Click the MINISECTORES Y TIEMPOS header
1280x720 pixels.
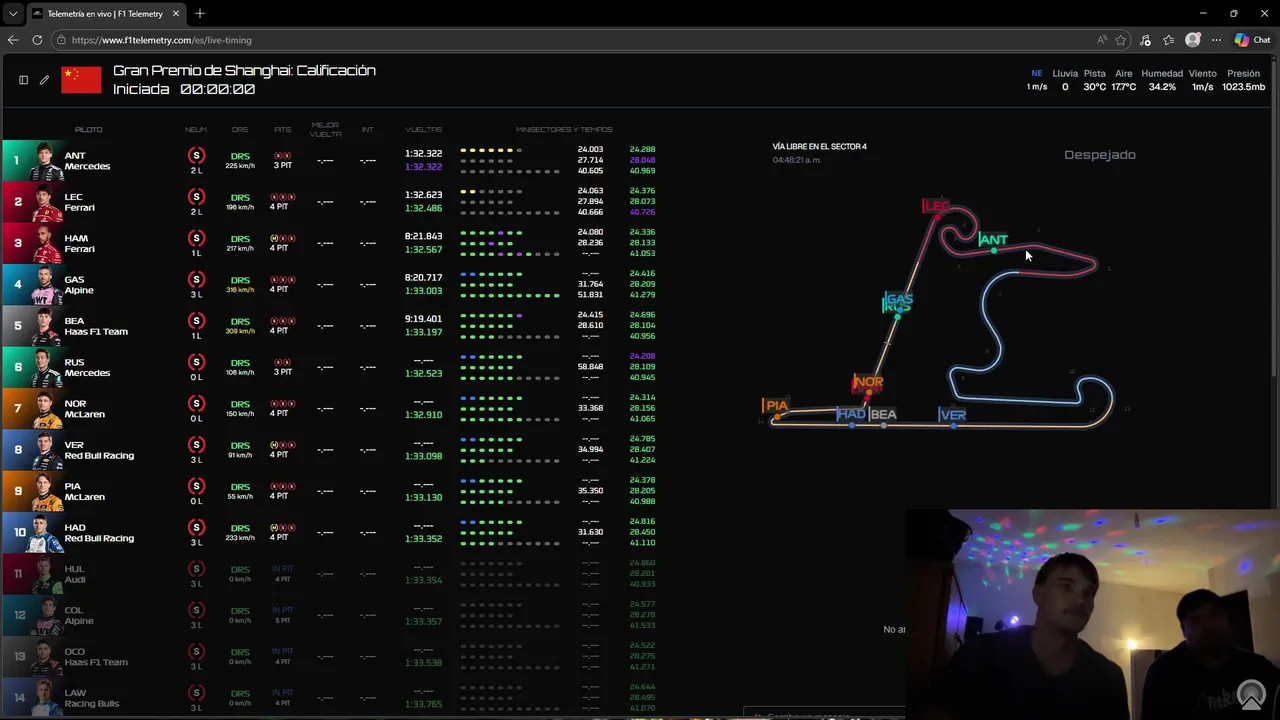[564, 130]
